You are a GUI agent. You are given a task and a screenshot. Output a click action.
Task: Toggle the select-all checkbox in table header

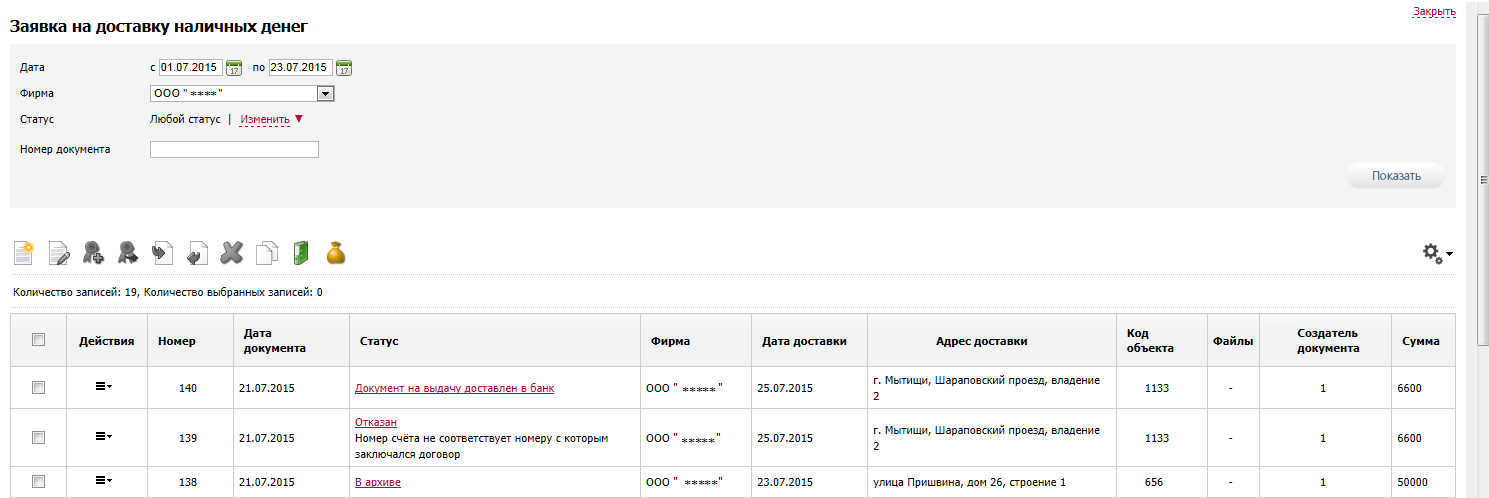point(39,340)
